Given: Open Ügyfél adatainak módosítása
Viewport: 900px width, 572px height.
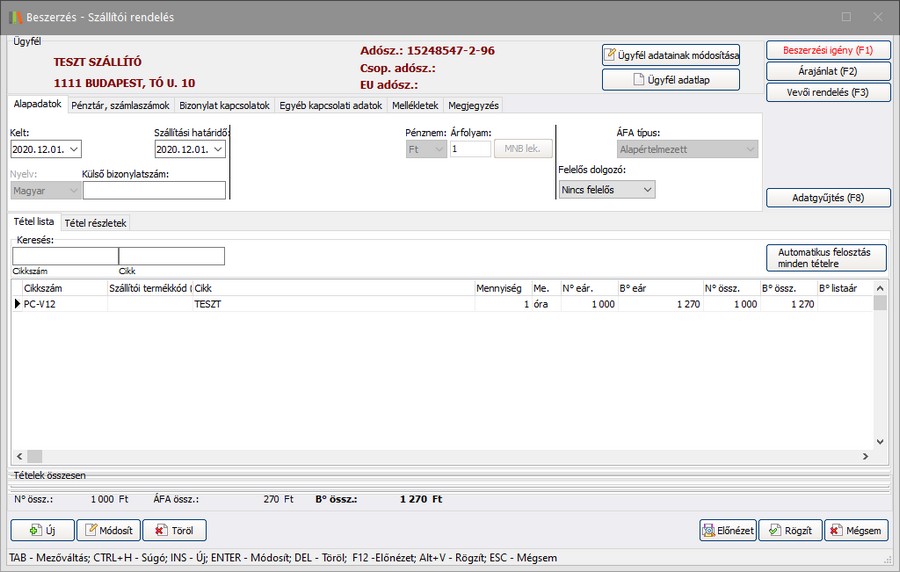Looking at the screenshot, I should click(671, 55).
